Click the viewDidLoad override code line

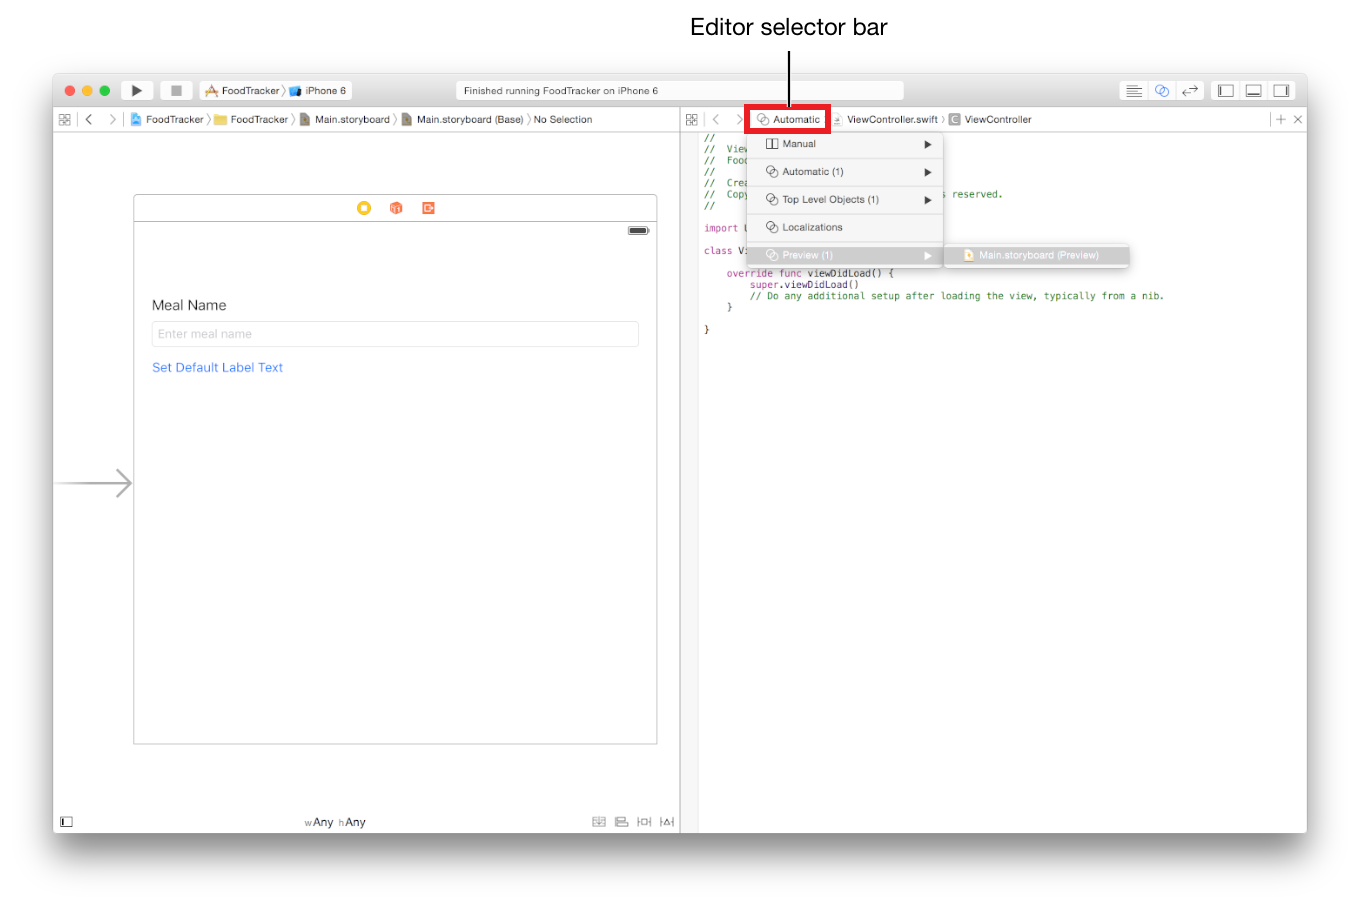pyautogui.click(x=810, y=273)
